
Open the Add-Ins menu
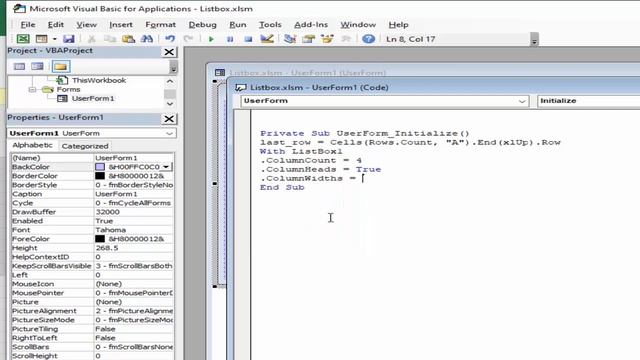(x=311, y=24)
